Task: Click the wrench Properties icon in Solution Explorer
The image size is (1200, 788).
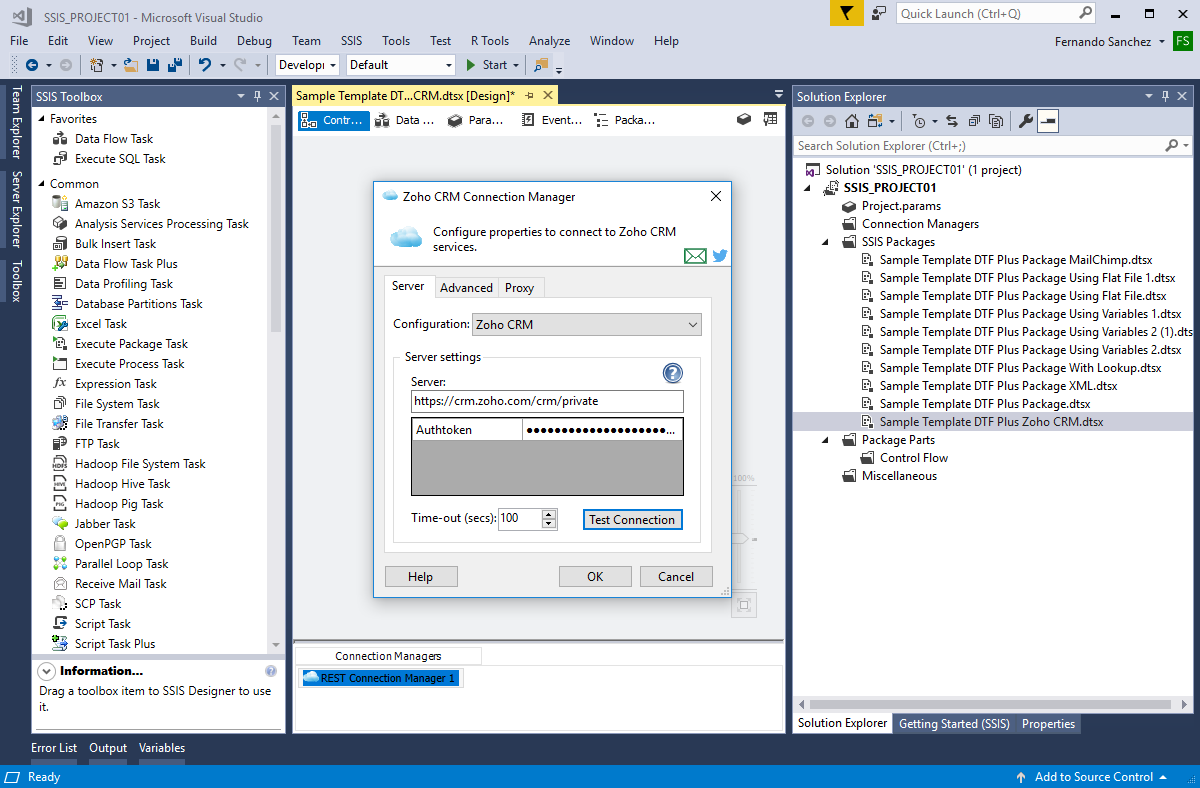Action: point(1025,121)
